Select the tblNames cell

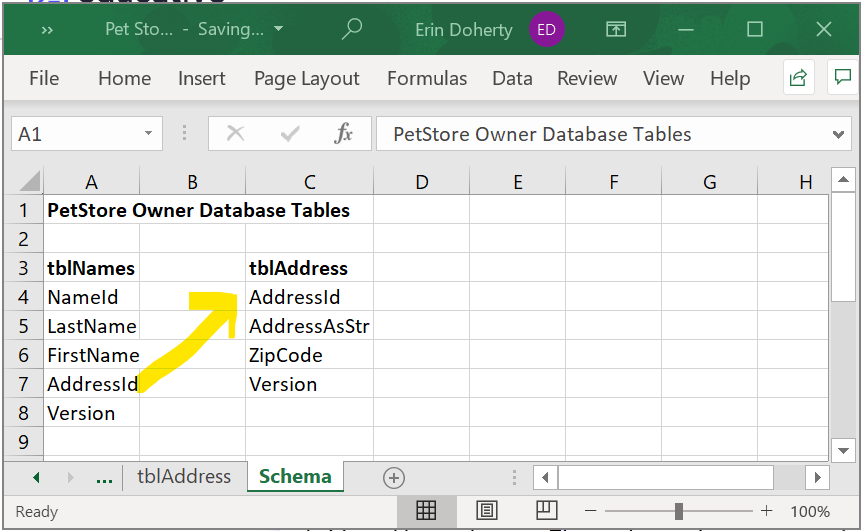pyautogui.click(x=91, y=268)
